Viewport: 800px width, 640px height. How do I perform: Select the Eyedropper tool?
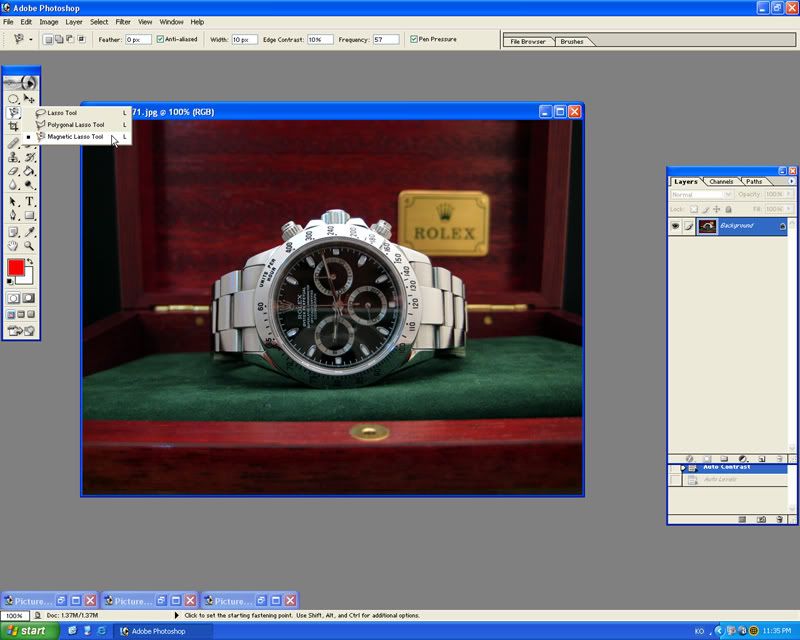click(x=29, y=232)
